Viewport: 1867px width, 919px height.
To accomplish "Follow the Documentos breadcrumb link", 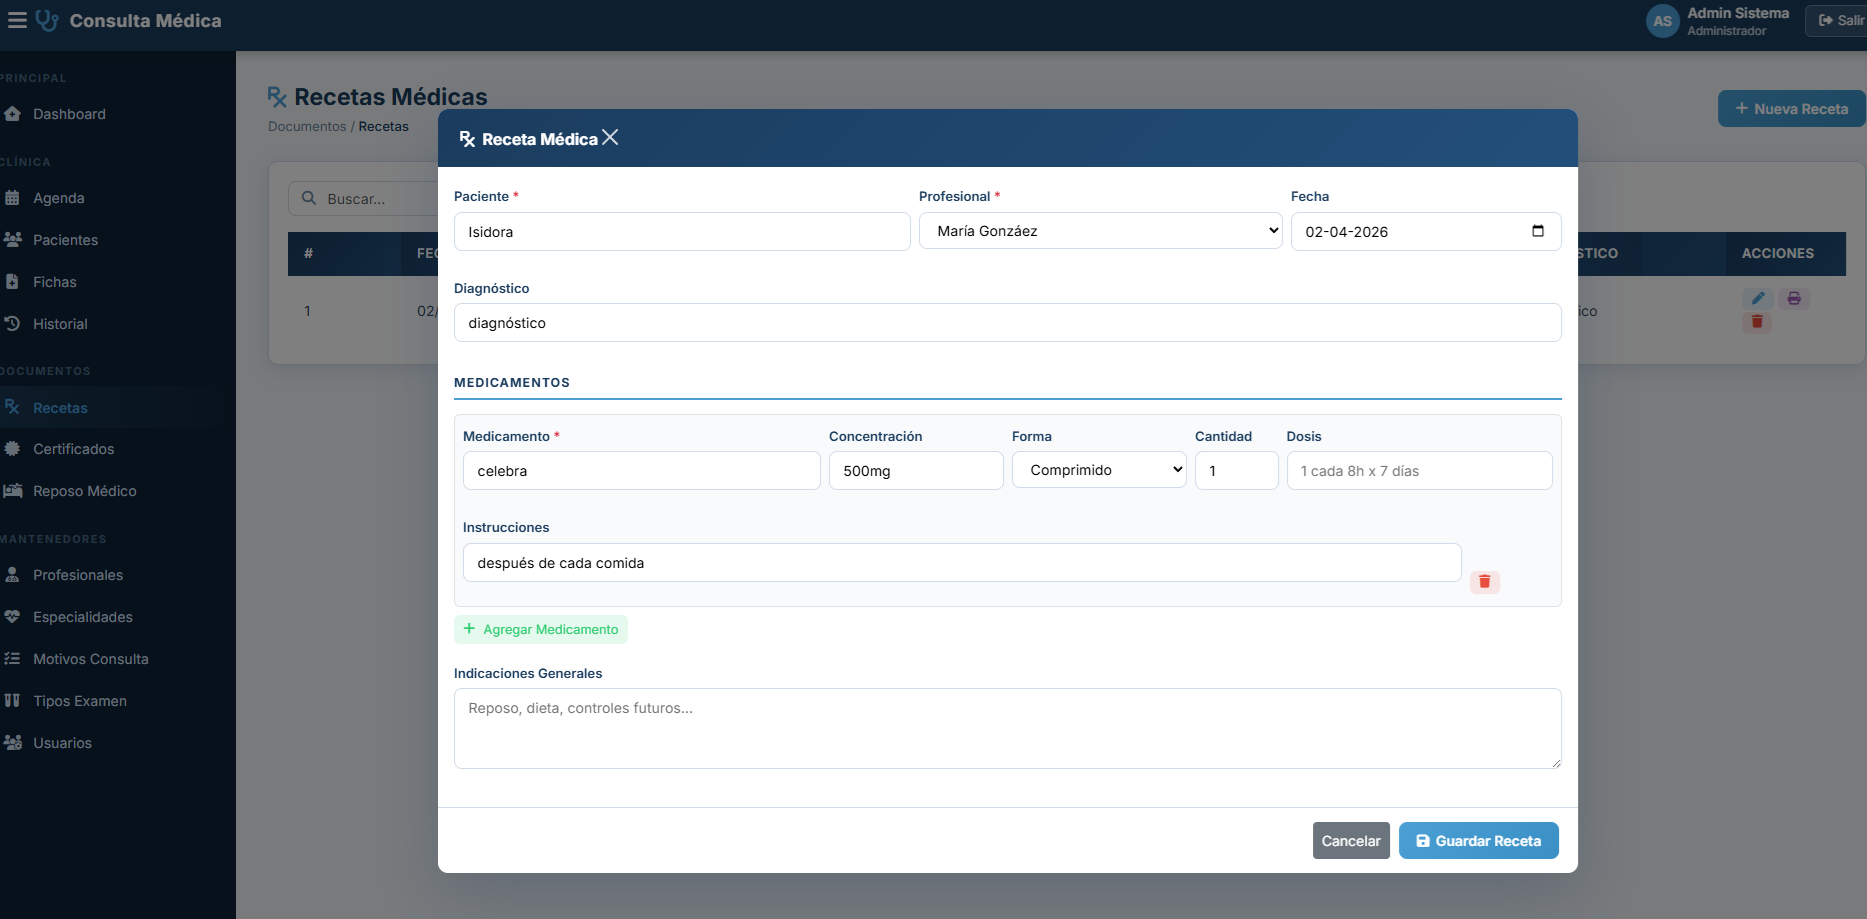I will (307, 126).
